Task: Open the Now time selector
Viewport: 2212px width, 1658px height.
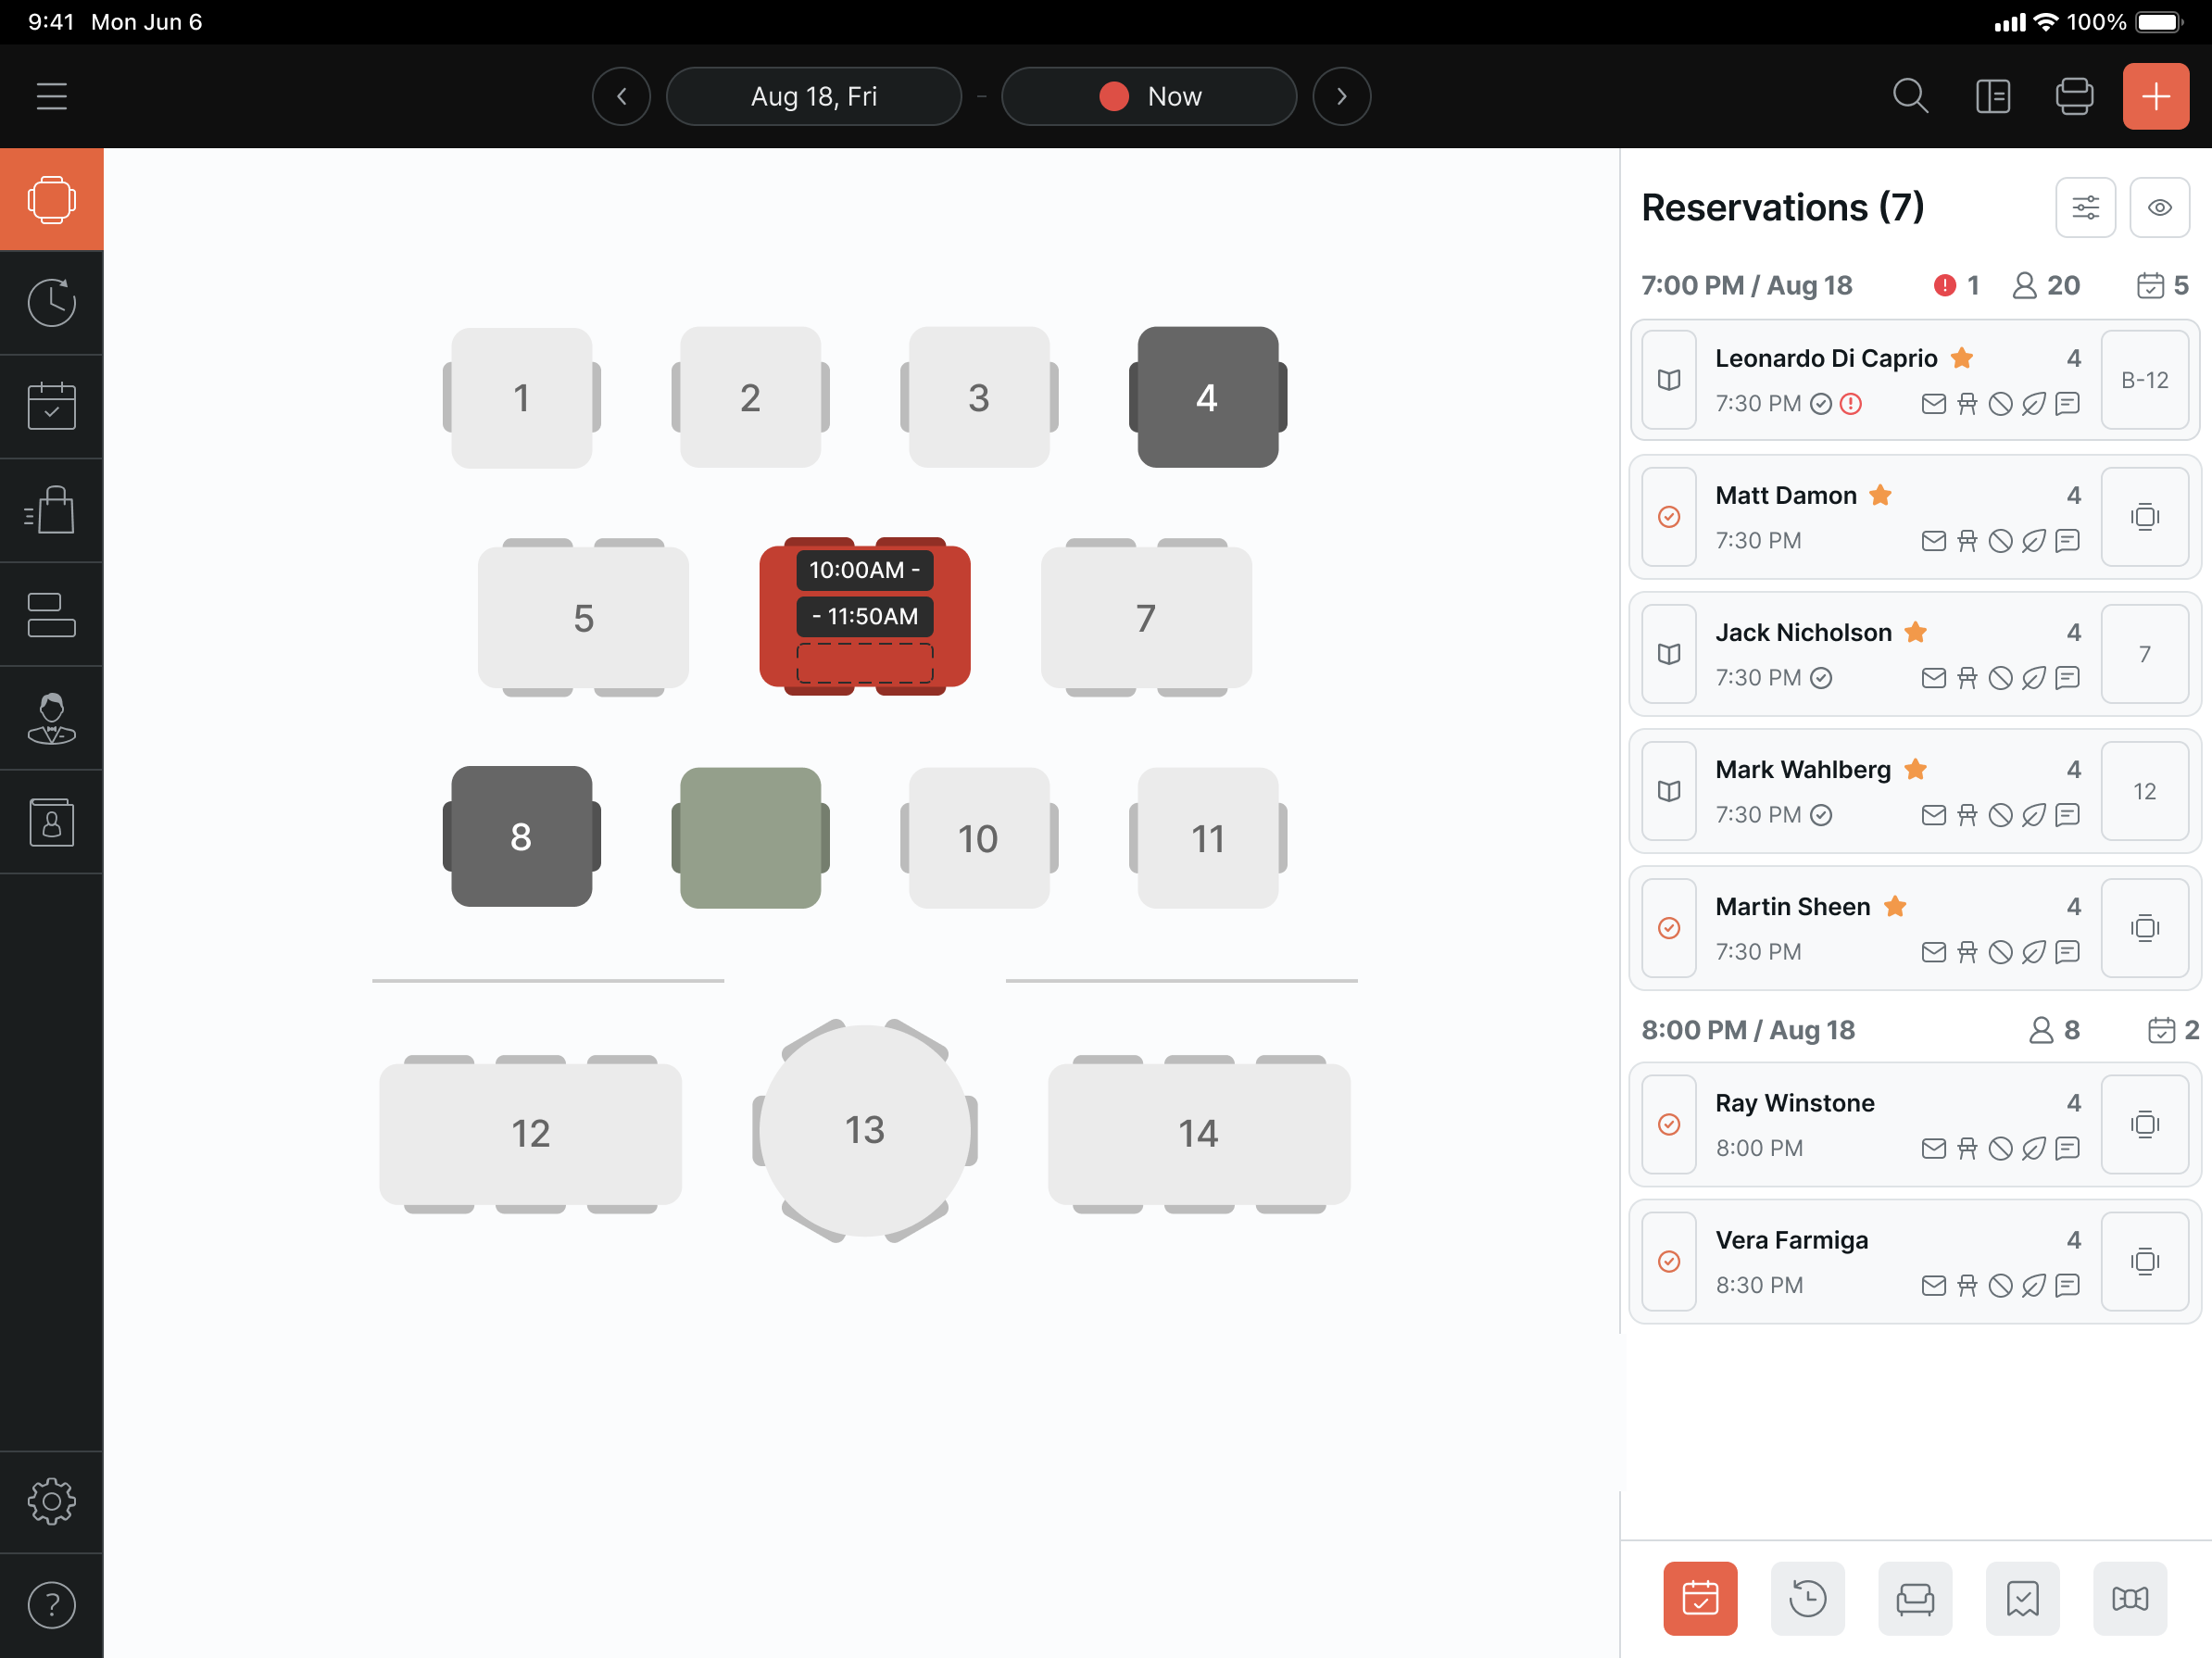Action: 1149,96
